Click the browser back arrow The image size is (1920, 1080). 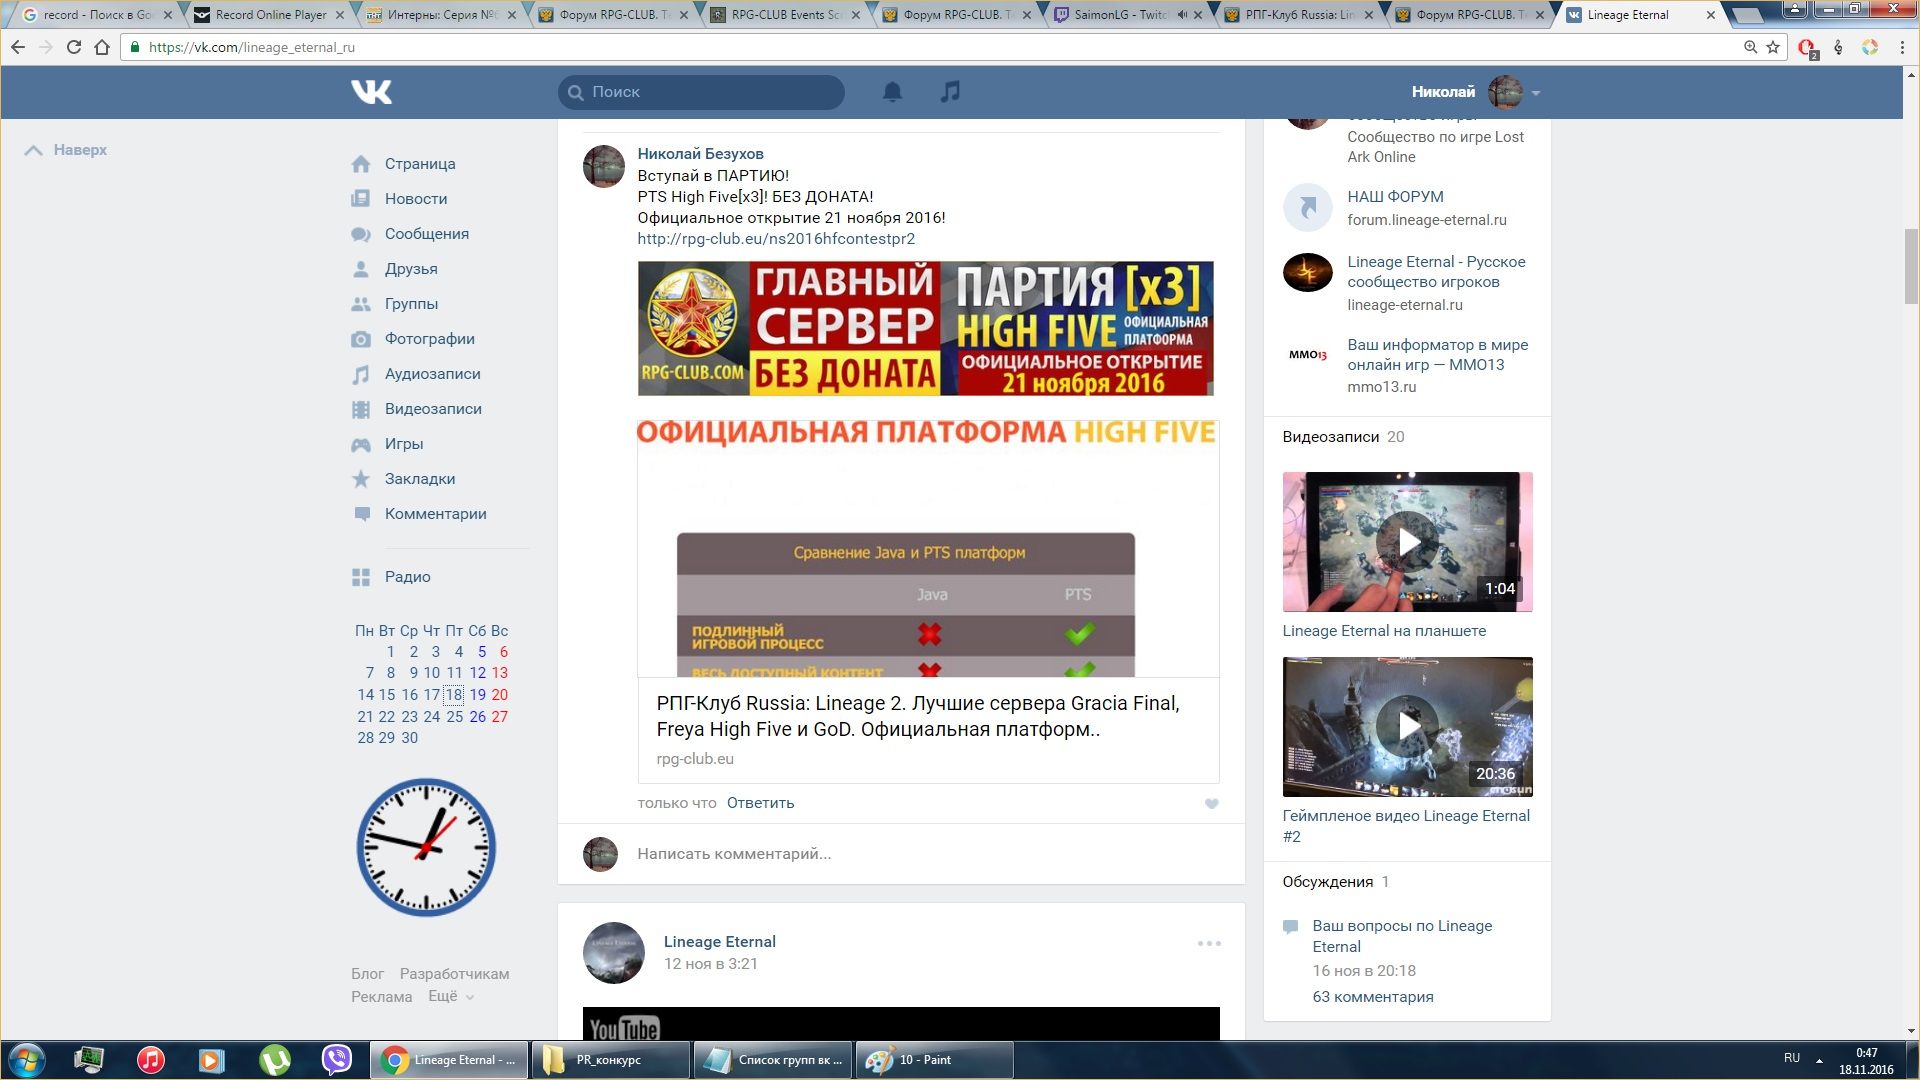(x=18, y=47)
